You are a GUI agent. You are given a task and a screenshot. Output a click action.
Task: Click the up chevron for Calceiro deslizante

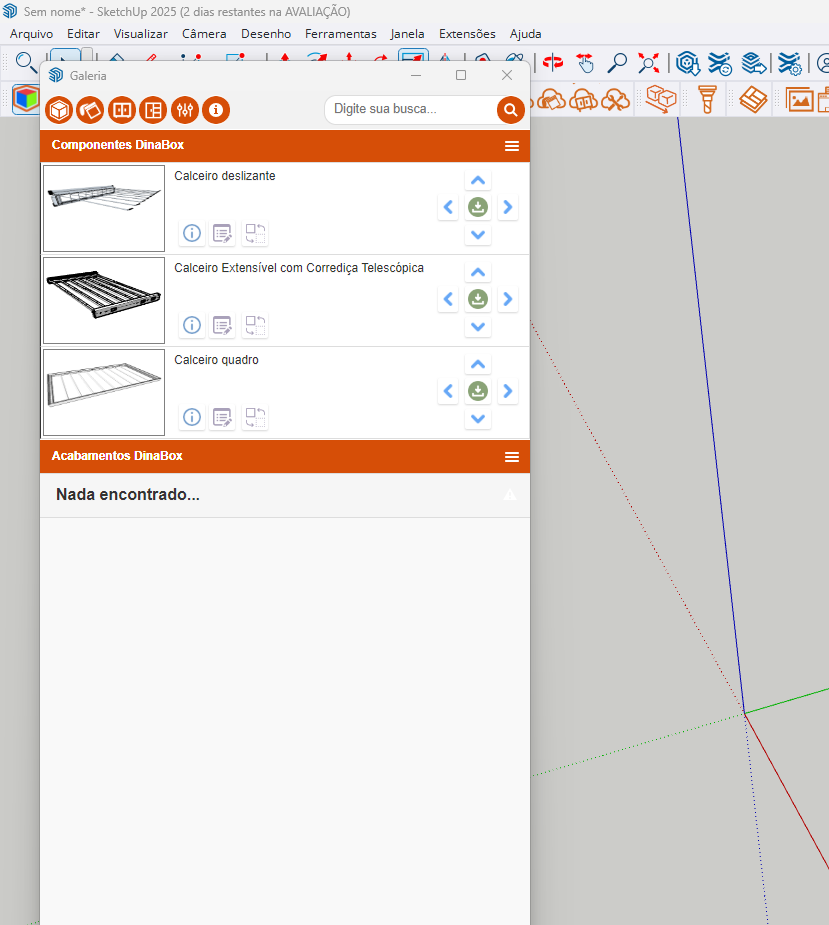[478, 180]
